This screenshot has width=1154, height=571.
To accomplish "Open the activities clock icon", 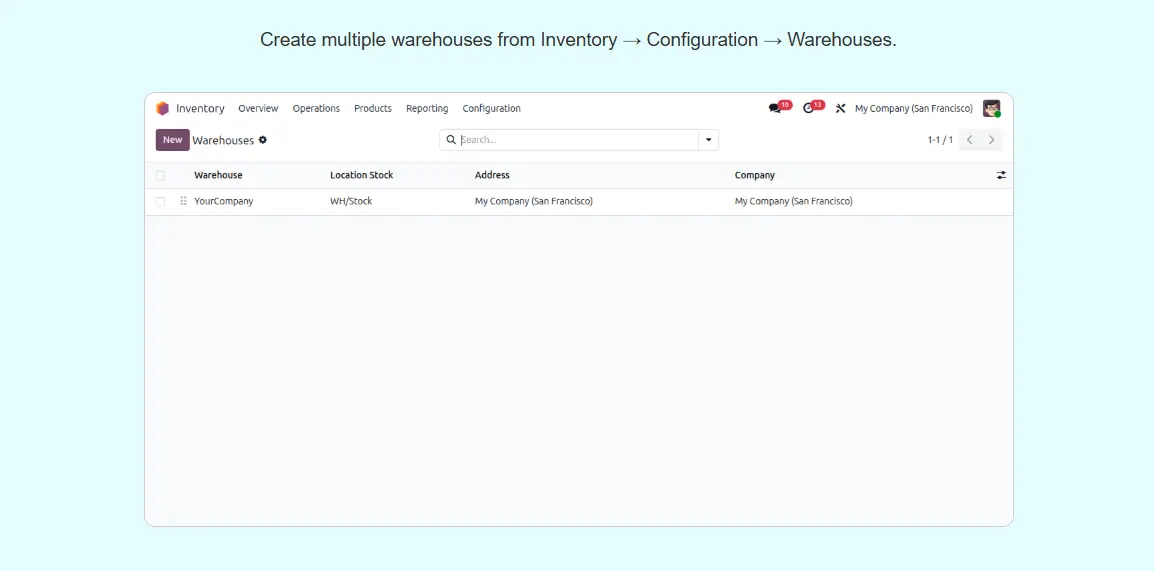I will pyautogui.click(x=809, y=108).
